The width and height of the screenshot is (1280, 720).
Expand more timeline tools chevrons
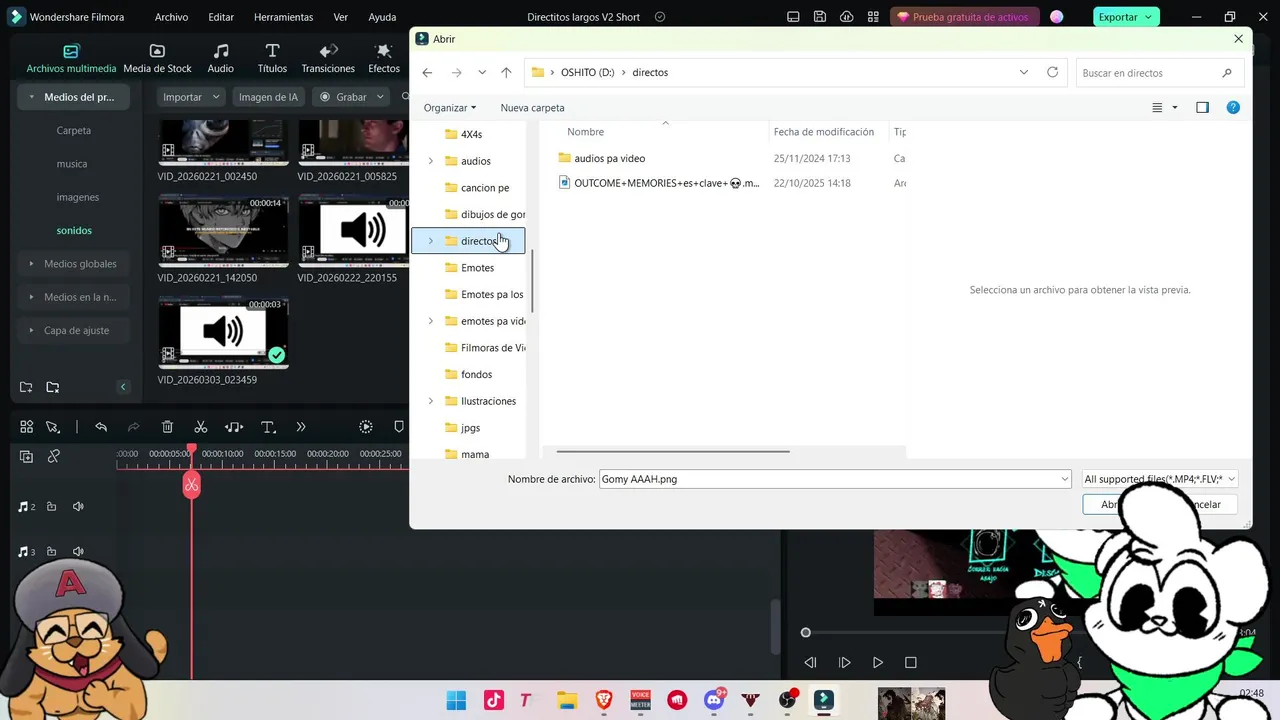[301, 427]
